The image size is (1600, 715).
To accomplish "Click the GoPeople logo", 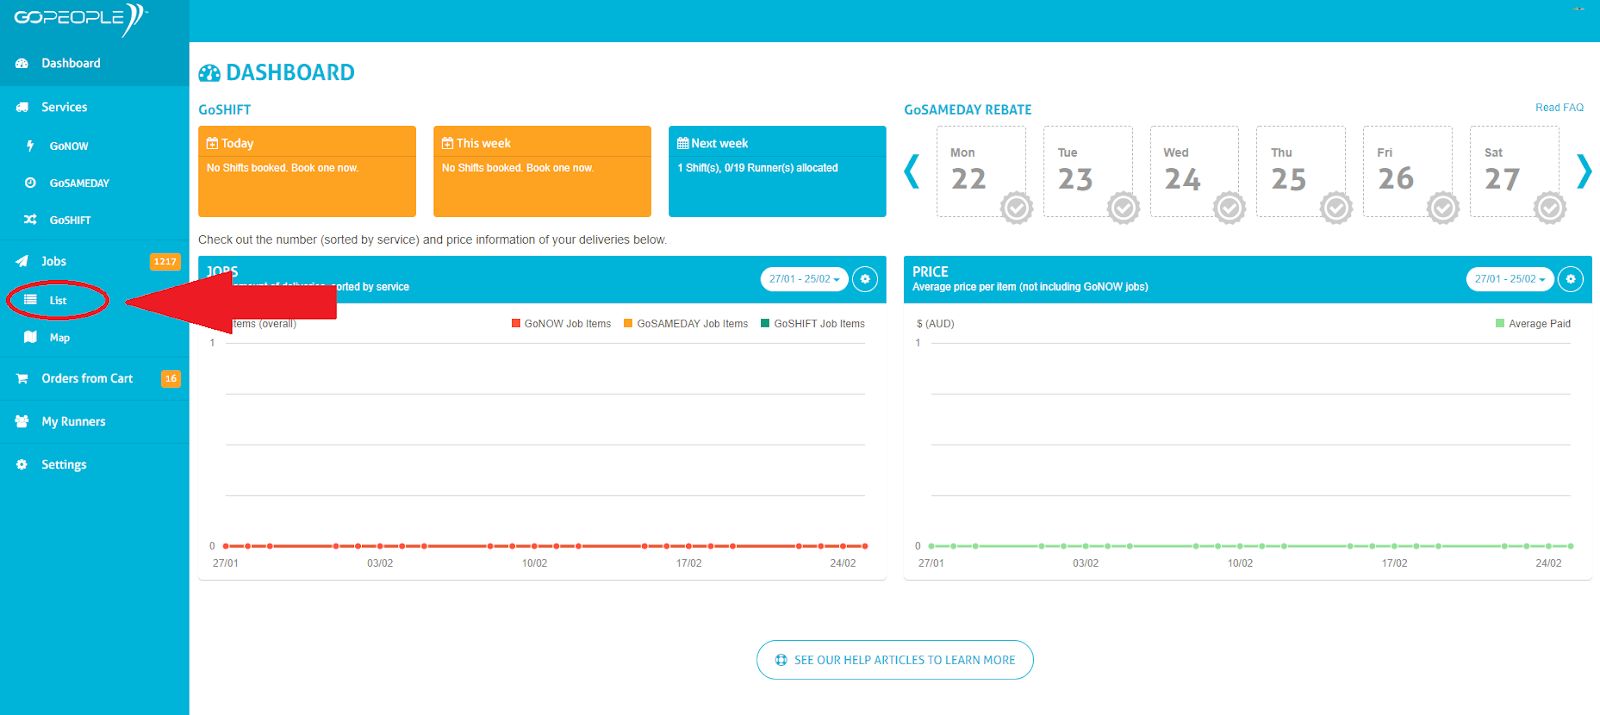I will click(x=80, y=19).
